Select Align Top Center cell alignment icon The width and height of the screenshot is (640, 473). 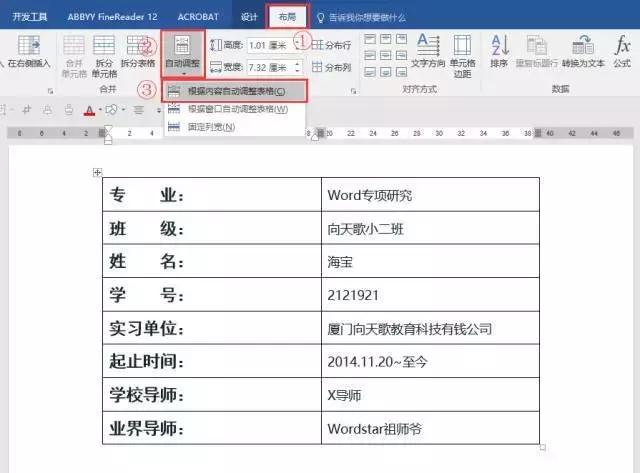386,39
